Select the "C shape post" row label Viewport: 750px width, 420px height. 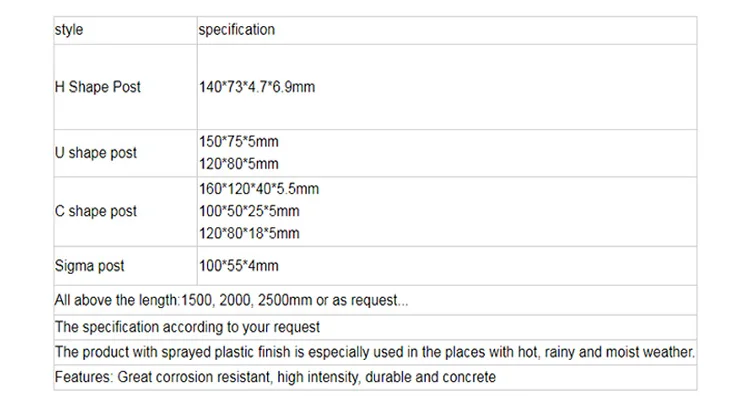coord(96,211)
